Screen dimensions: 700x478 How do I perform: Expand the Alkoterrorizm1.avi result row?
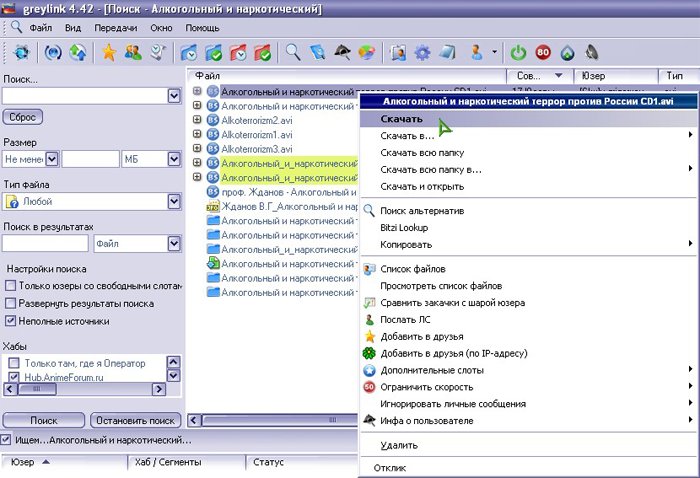[197, 133]
